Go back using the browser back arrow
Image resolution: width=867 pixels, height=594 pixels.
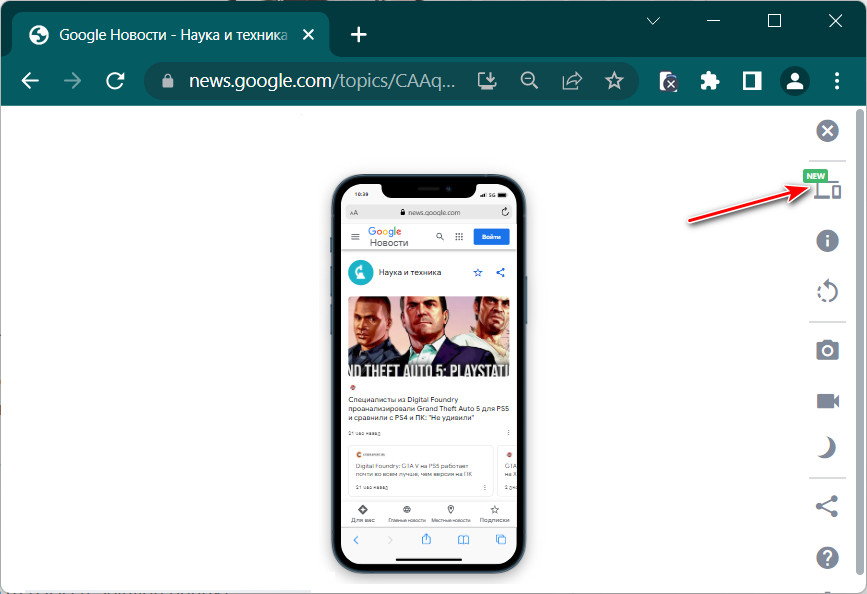click(x=30, y=81)
